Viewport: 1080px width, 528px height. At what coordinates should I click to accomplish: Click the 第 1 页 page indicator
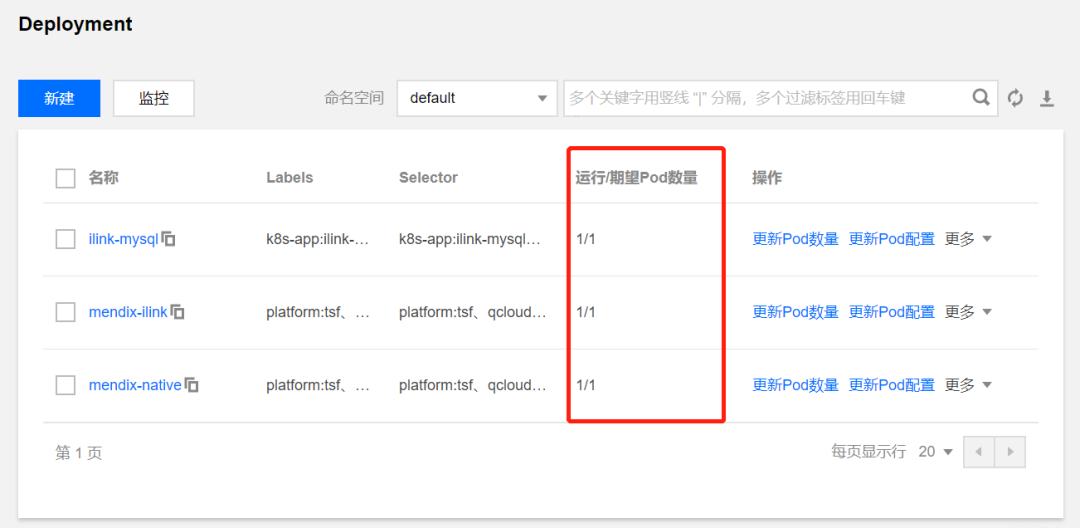[79, 453]
